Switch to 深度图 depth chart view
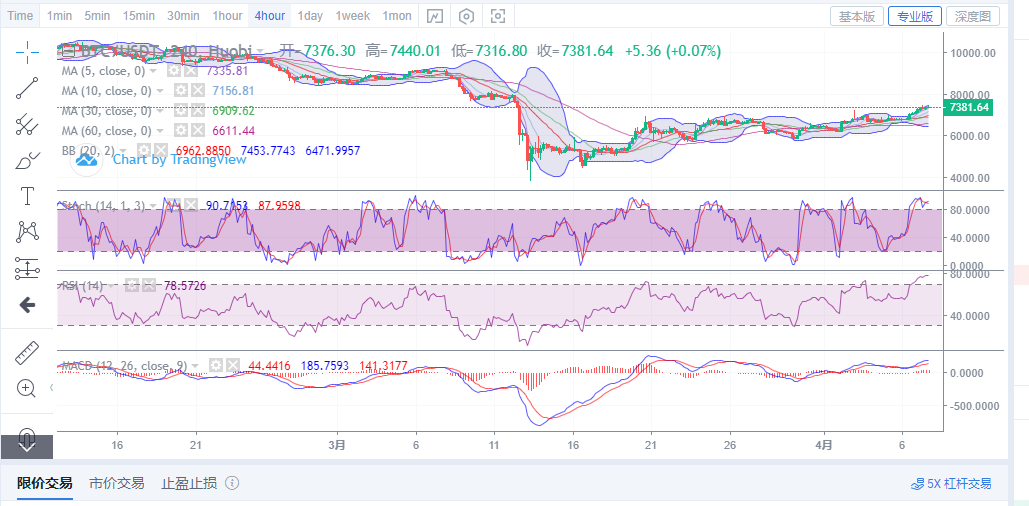This screenshot has height=506, width=1029. [x=972, y=16]
